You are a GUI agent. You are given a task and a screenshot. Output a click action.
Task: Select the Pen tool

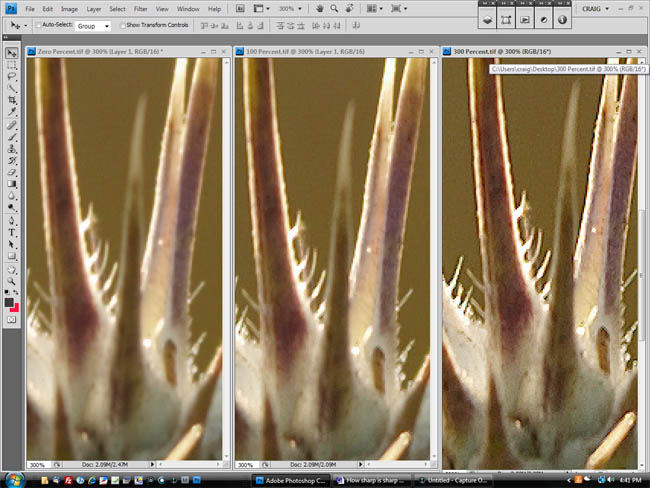point(12,221)
